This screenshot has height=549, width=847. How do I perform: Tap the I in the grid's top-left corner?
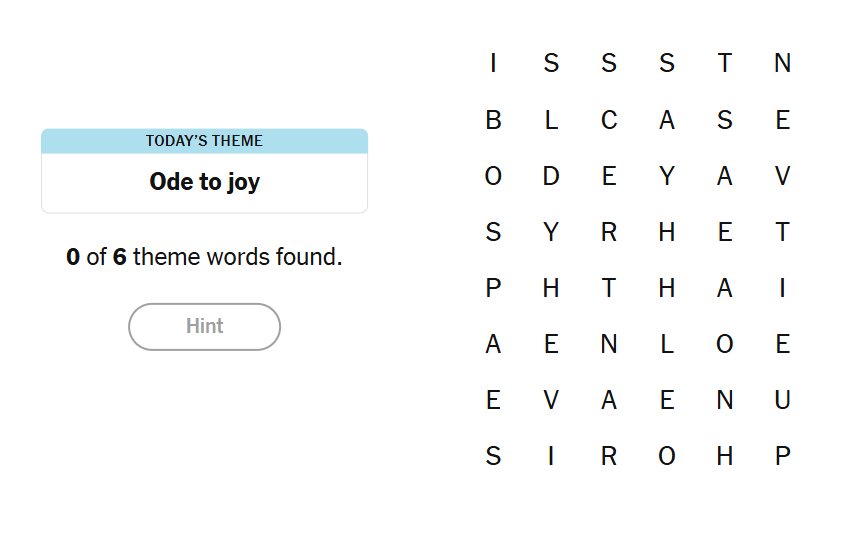pyautogui.click(x=493, y=64)
